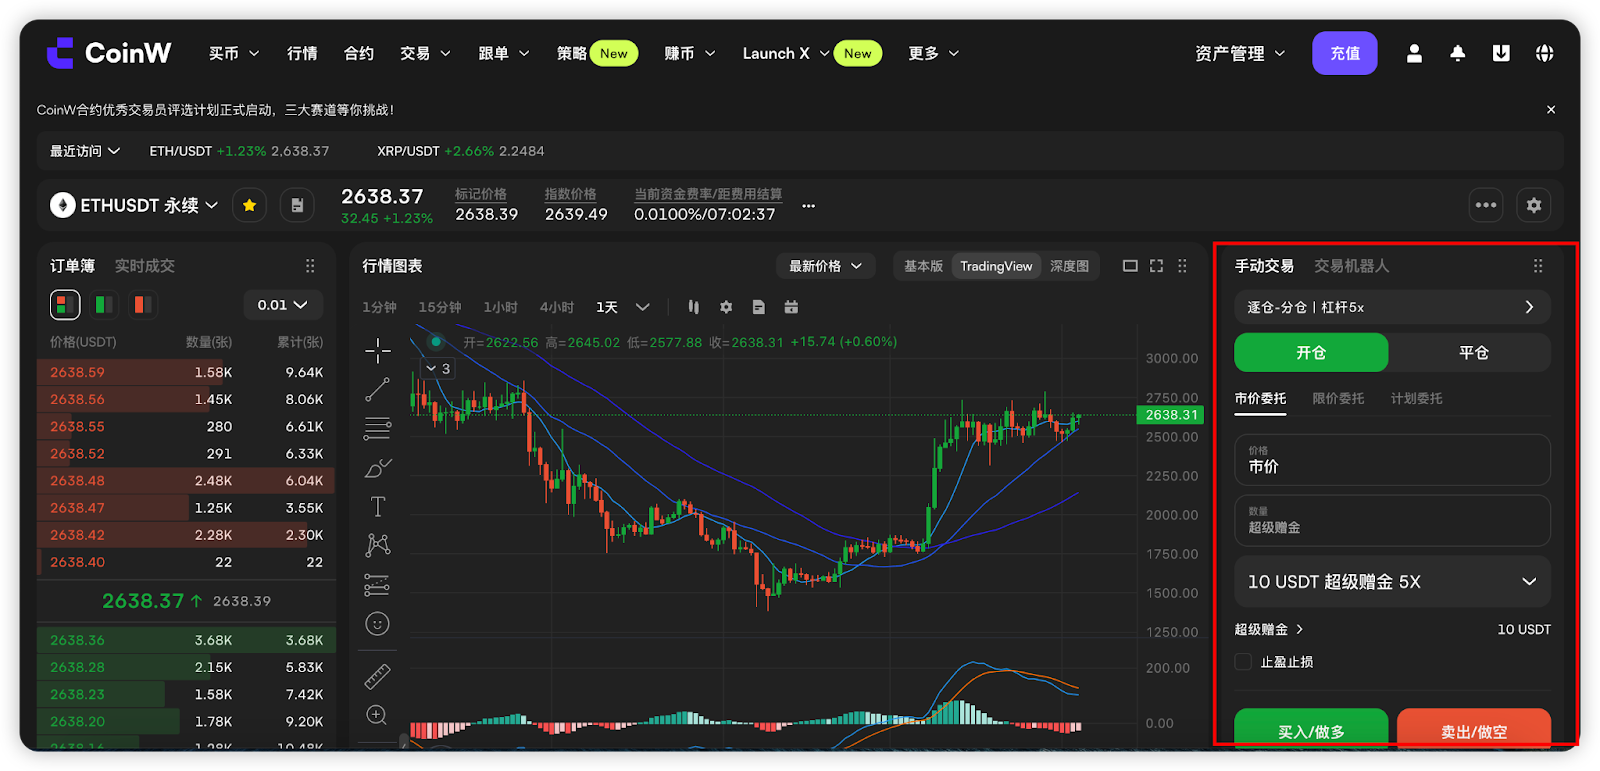The image size is (1600, 771).
Task: Click the download app icon
Action: coord(1501,53)
